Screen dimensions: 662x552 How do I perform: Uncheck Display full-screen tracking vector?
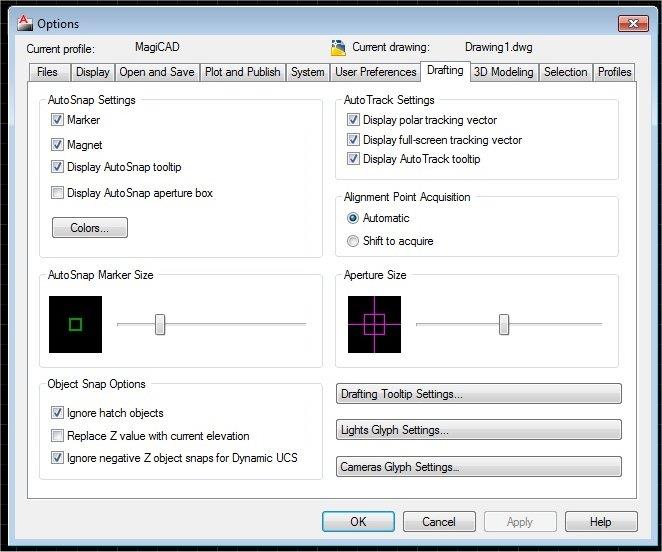353,139
